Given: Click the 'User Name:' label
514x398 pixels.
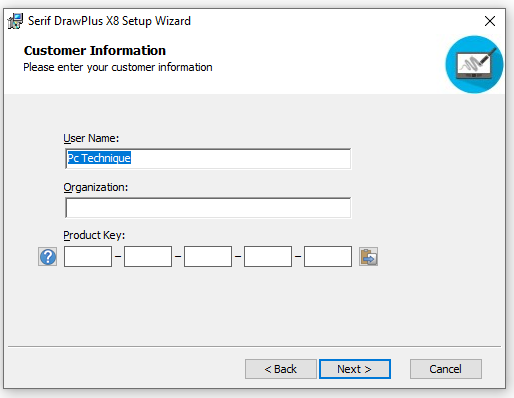Looking at the screenshot, I should (x=91, y=138).
